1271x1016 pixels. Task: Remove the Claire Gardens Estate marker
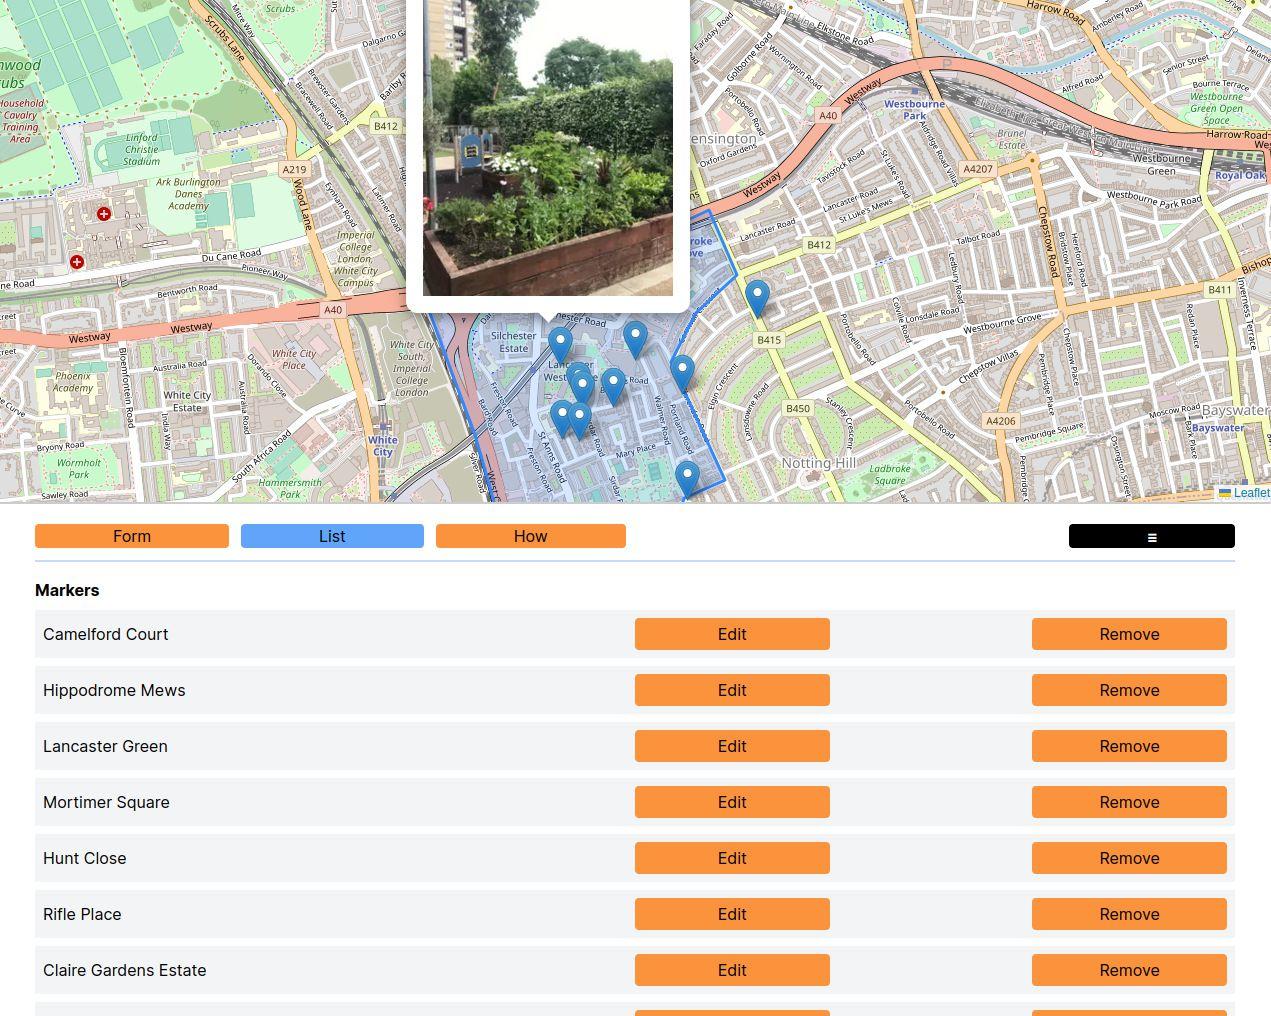click(1129, 970)
